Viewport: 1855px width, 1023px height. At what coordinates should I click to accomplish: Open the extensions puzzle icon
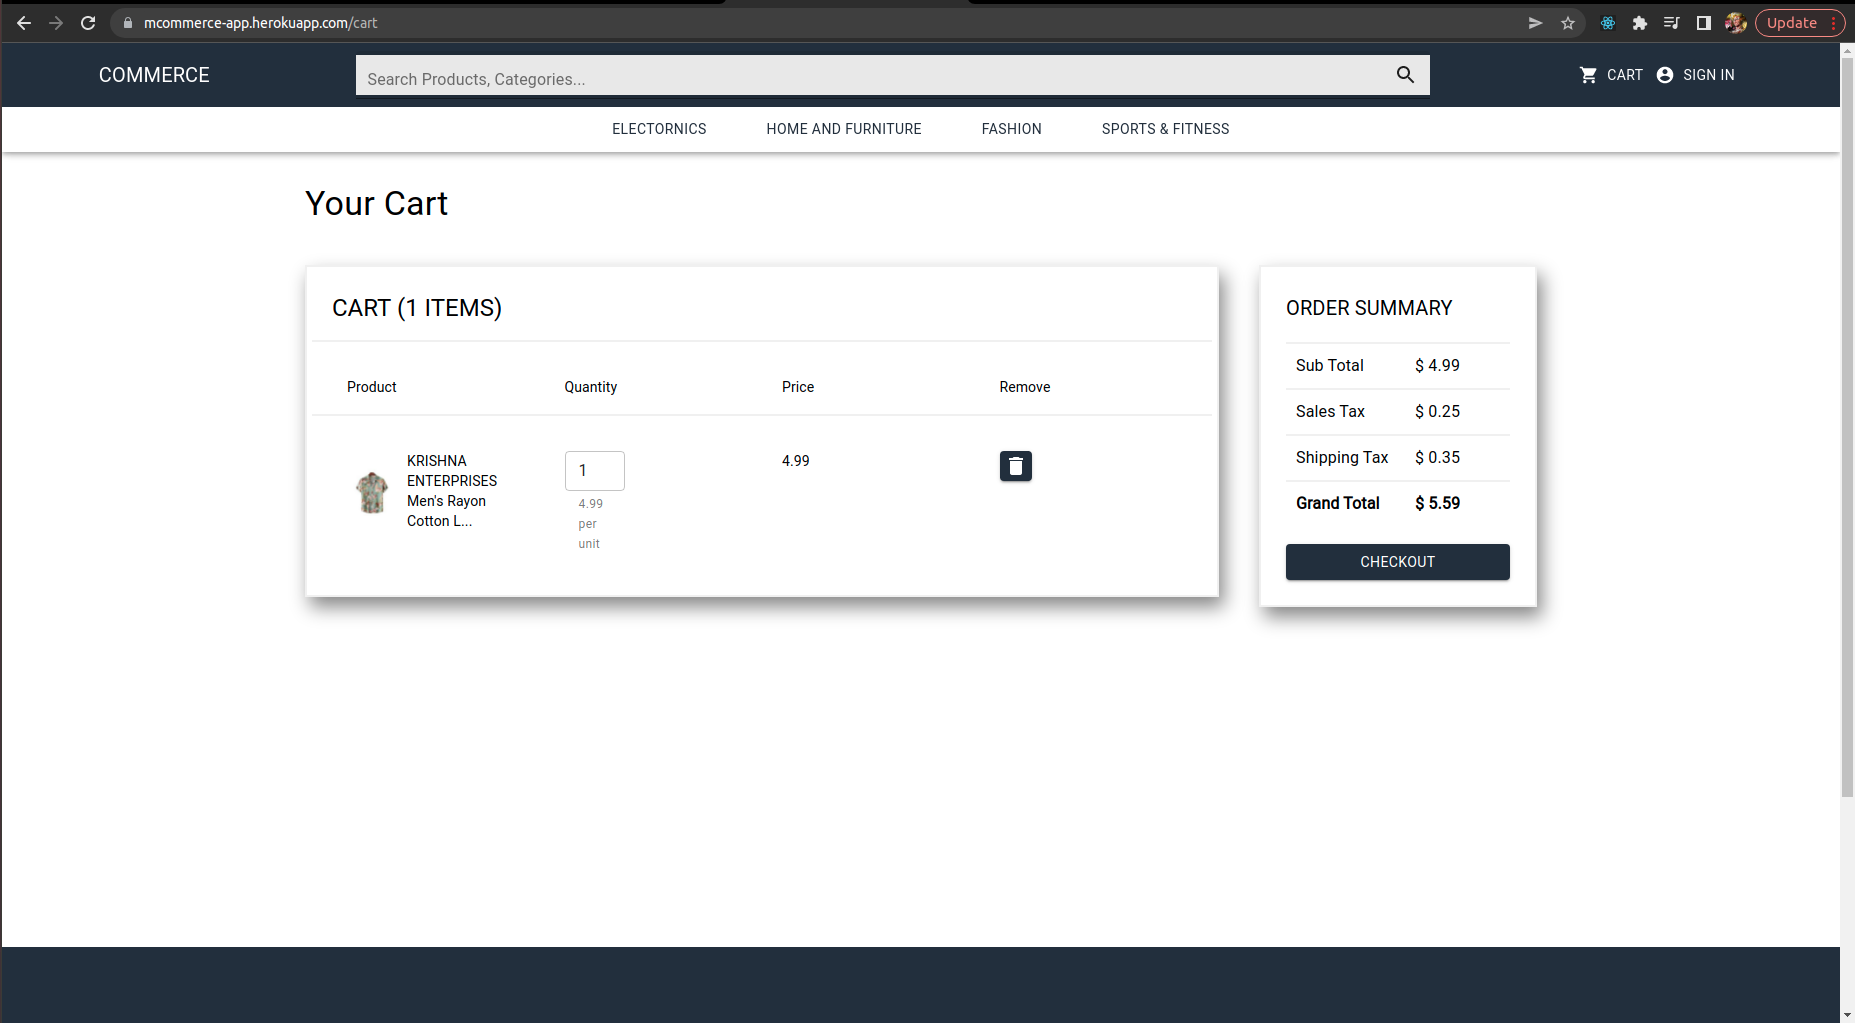point(1640,23)
